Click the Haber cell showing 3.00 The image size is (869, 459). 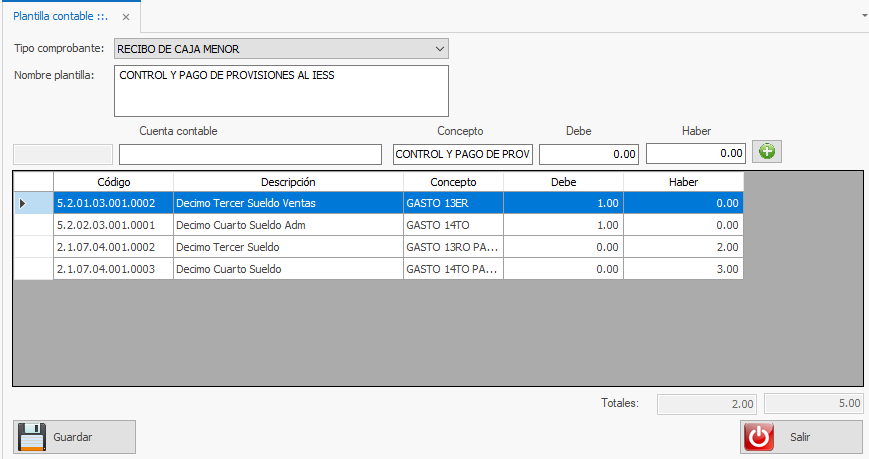click(683, 269)
